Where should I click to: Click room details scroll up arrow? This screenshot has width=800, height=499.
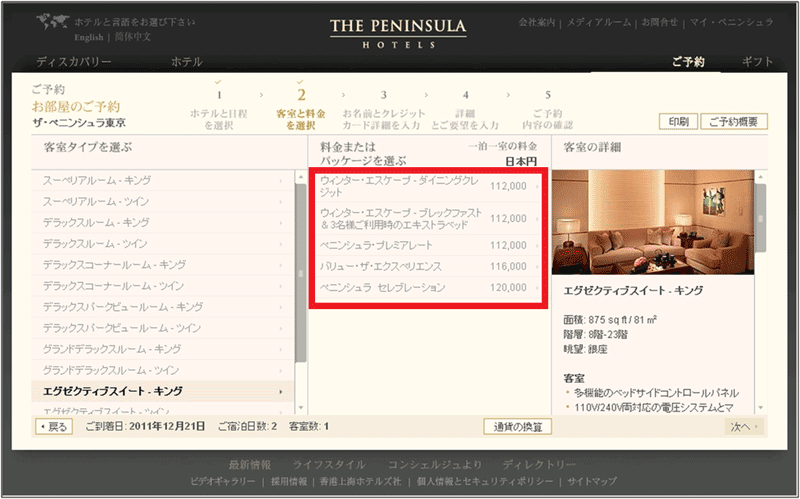pyautogui.click(x=761, y=177)
